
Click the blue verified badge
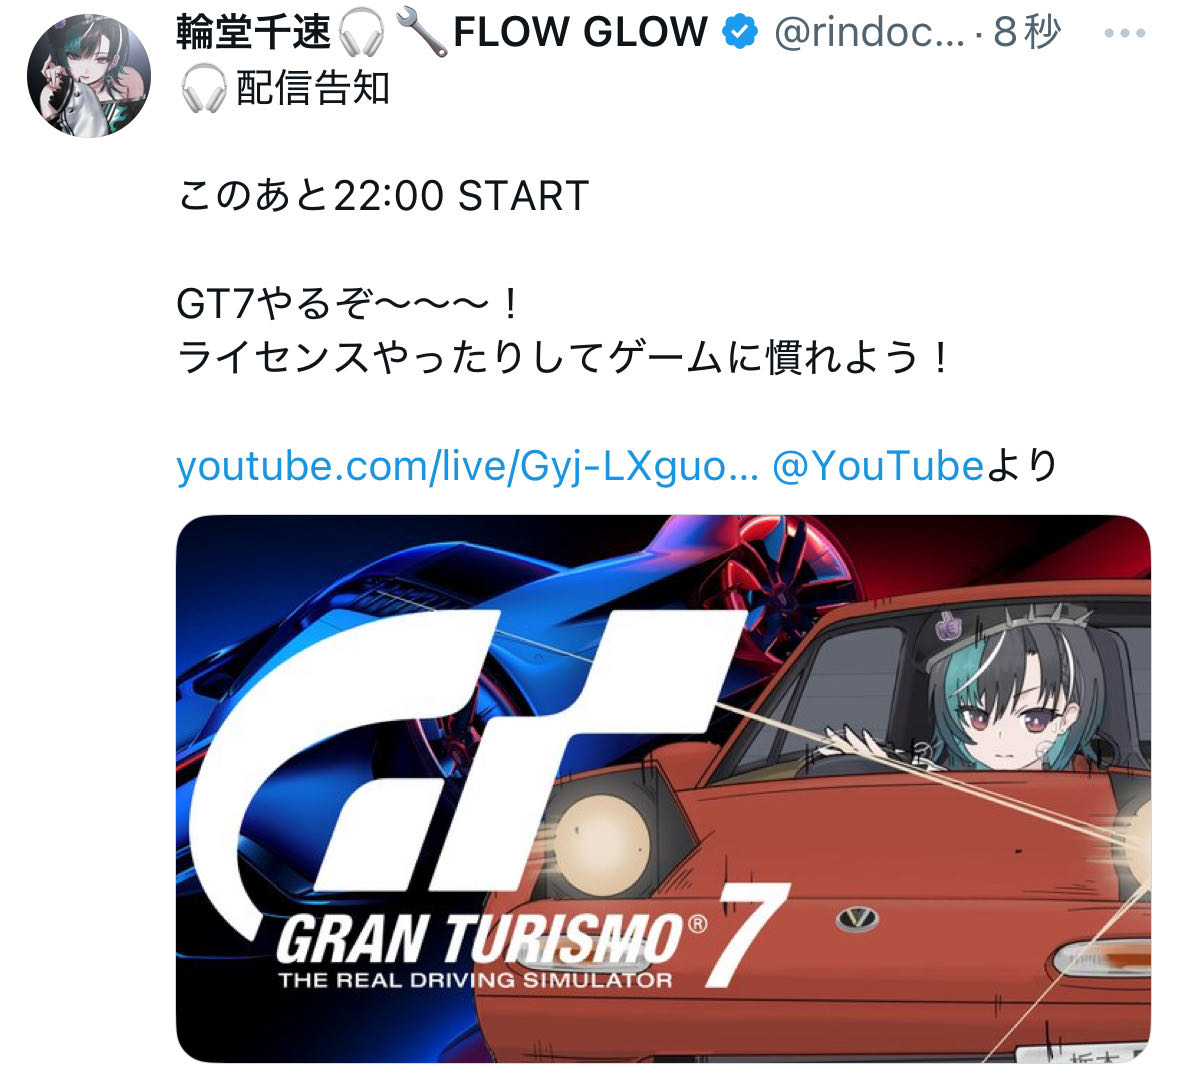click(740, 33)
